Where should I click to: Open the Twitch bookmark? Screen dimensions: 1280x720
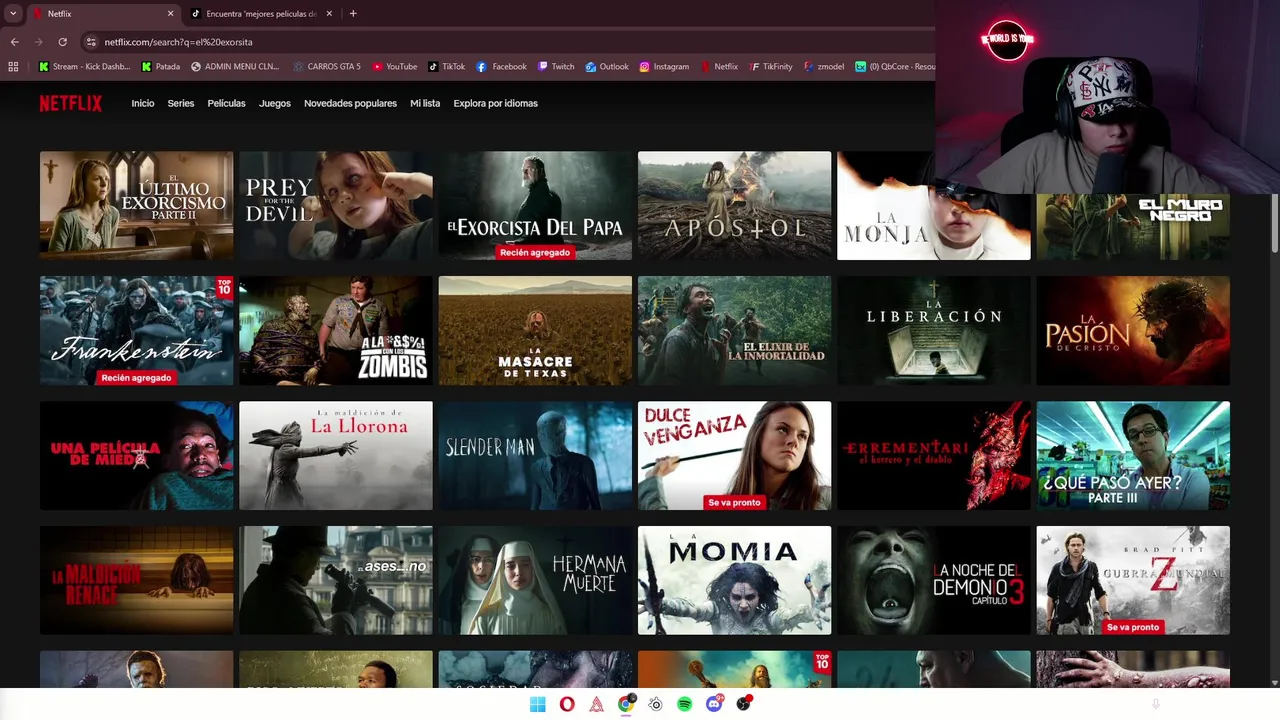pyautogui.click(x=556, y=67)
